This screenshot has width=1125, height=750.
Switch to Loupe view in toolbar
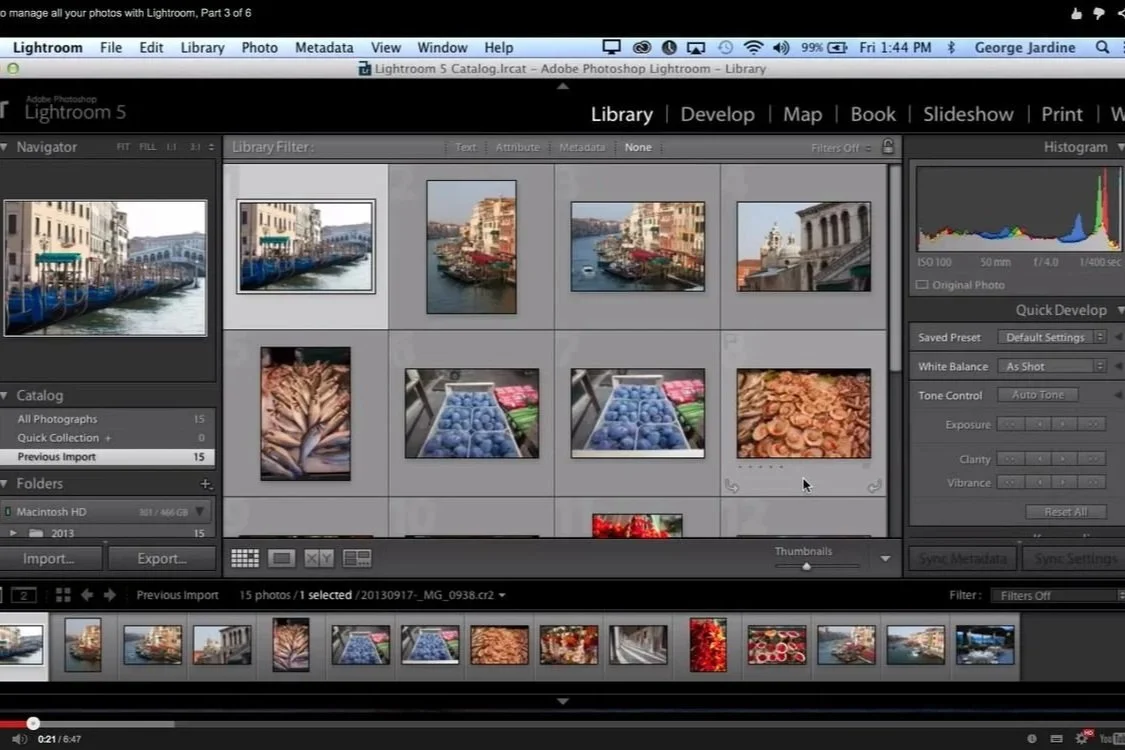click(281, 558)
